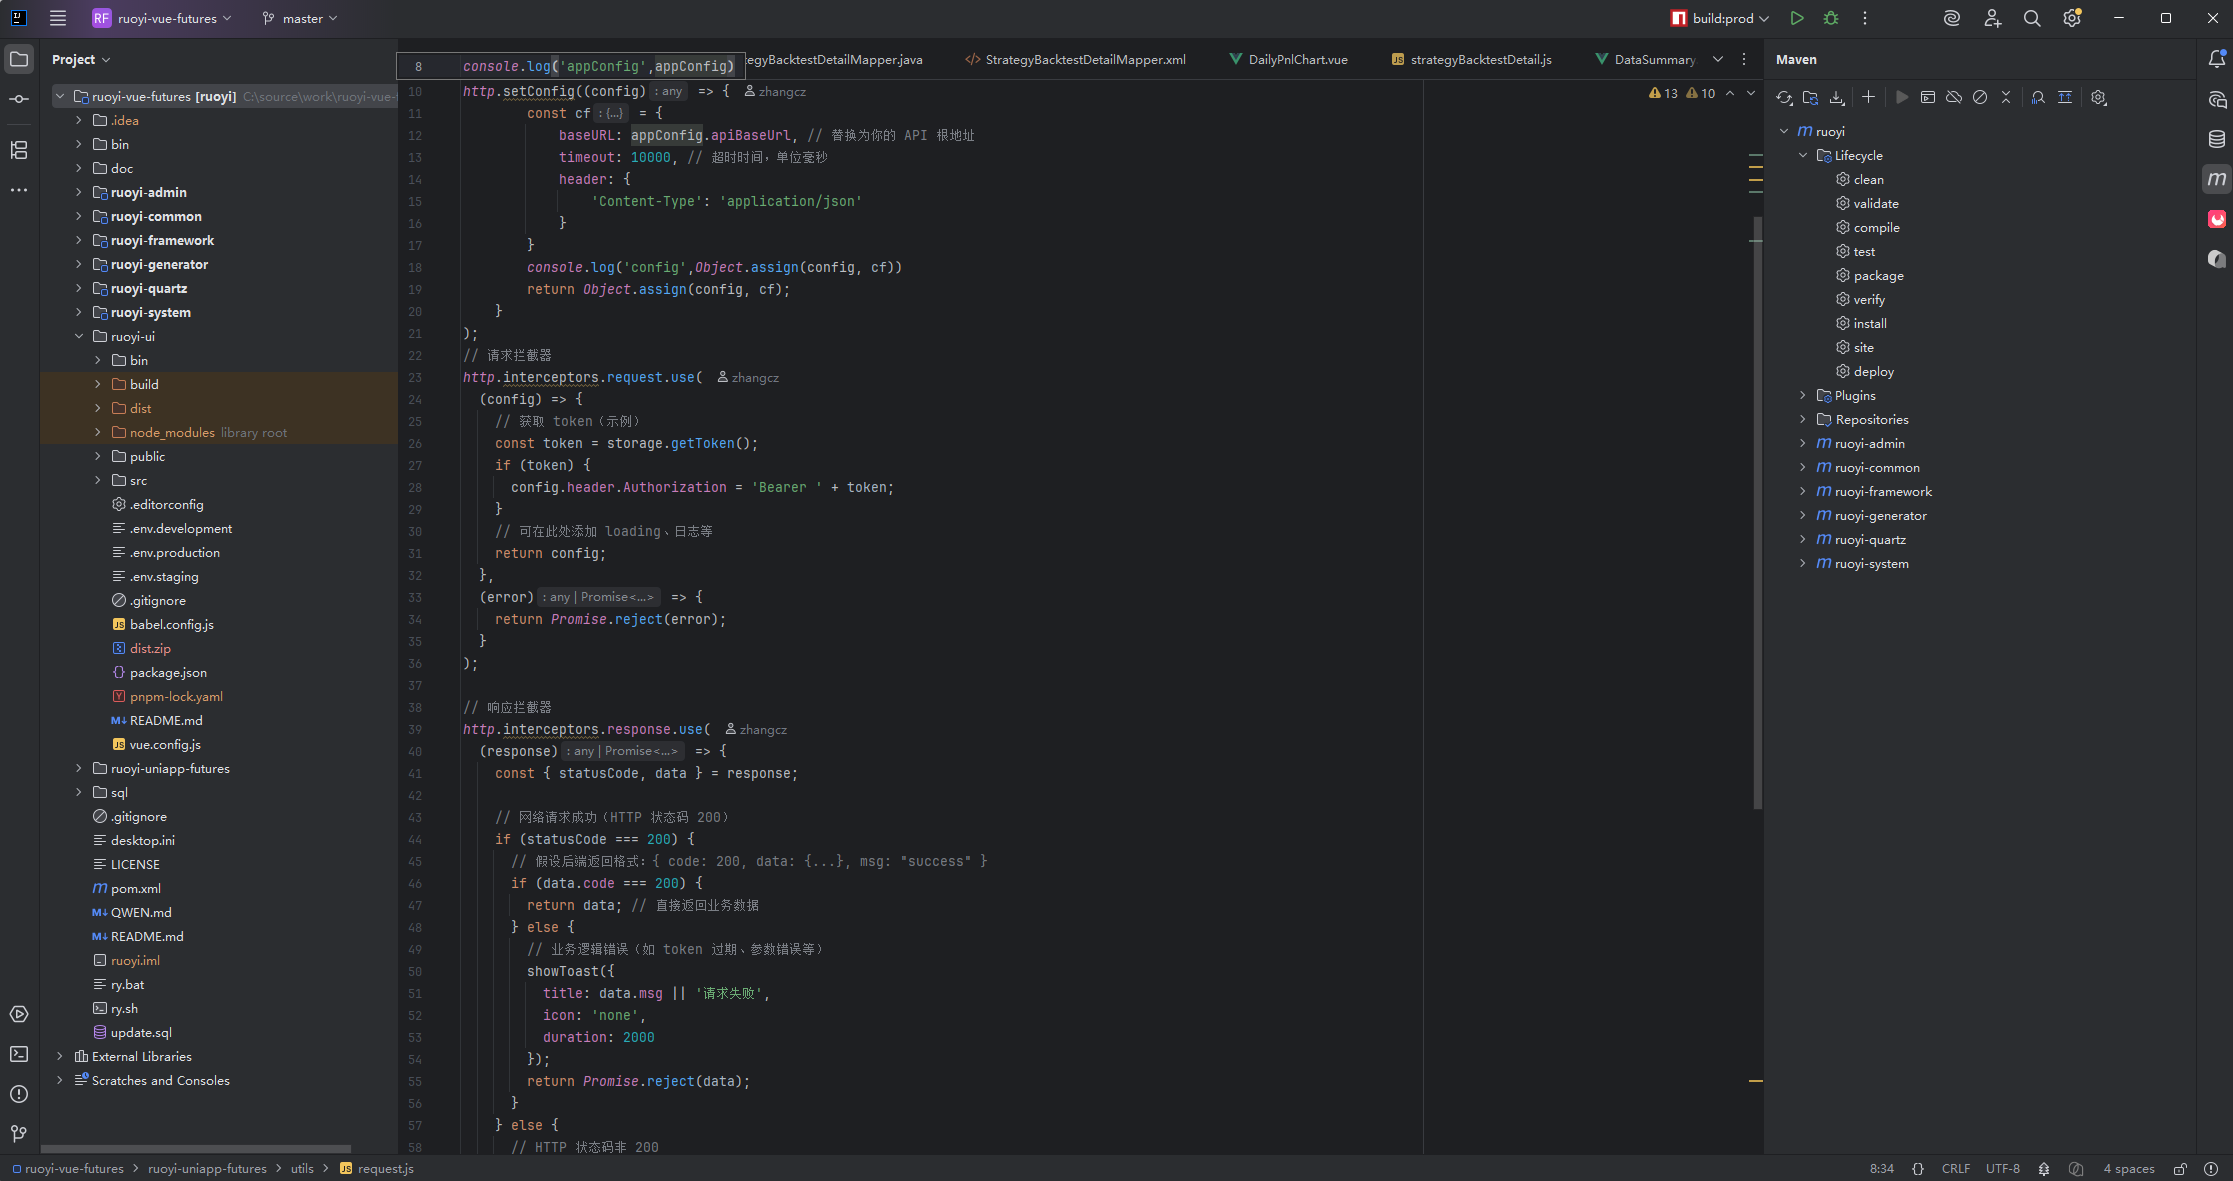
Task: Open the Commit tool window
Action: [x=19, y=99]
